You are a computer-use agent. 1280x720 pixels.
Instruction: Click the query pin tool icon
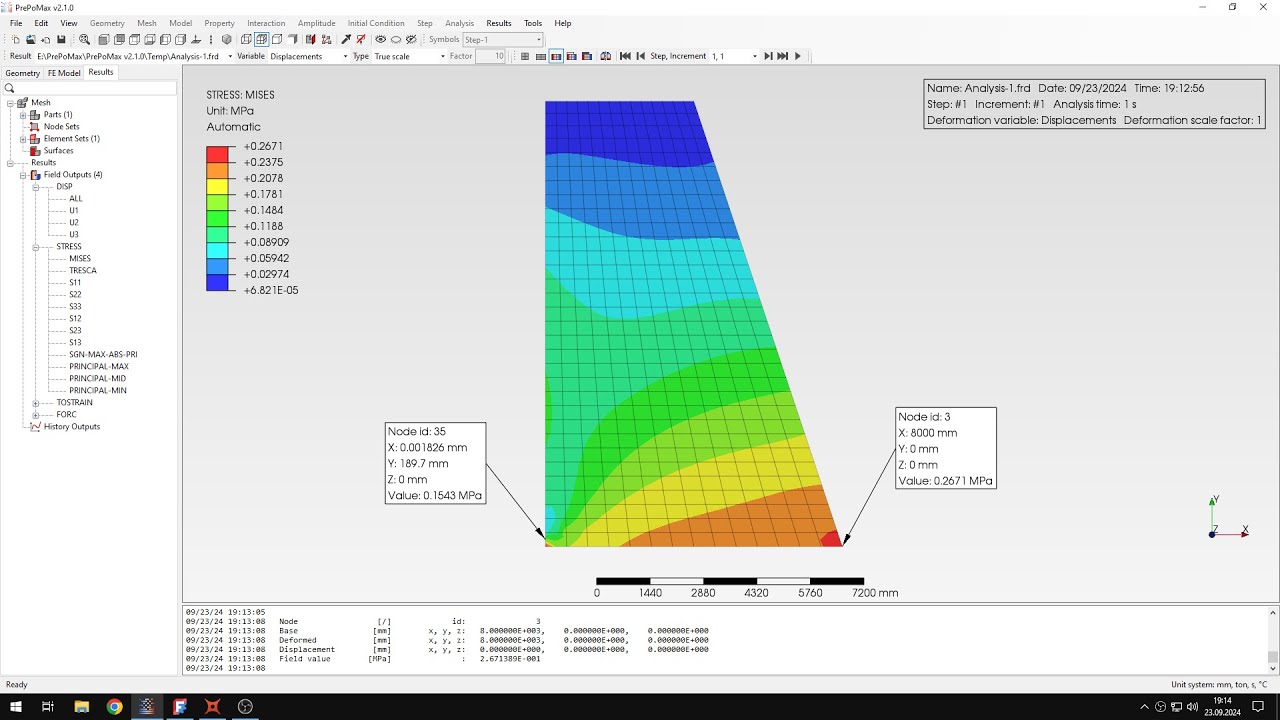[345, 39]
